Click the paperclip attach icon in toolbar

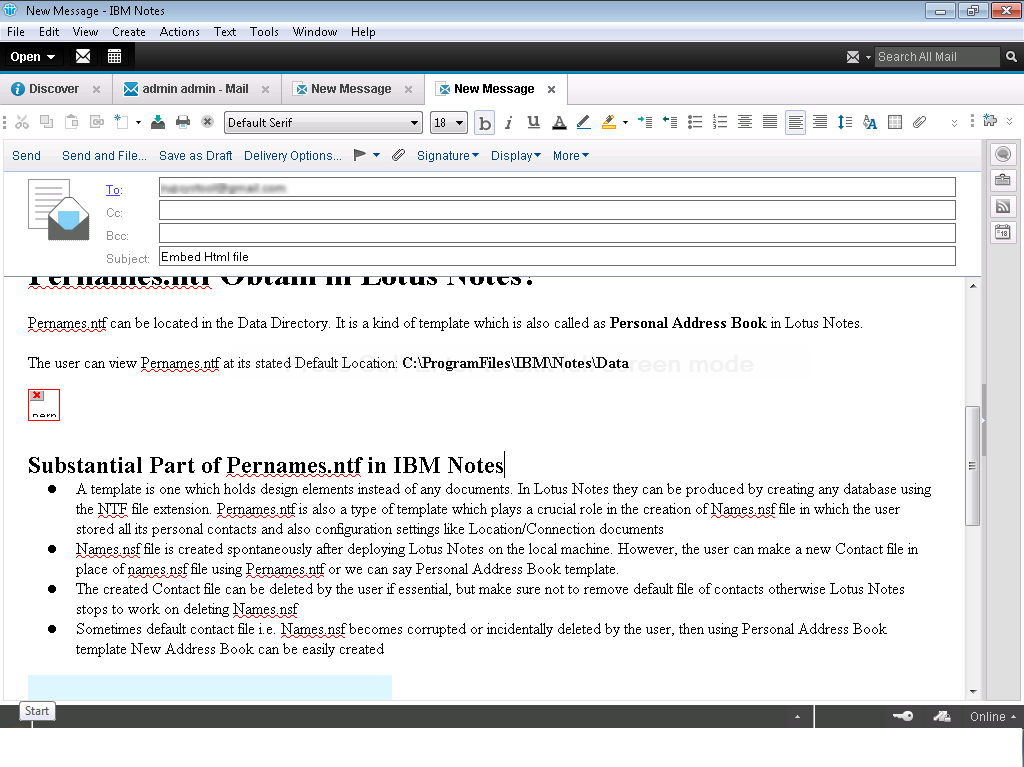tap(920, 122)
